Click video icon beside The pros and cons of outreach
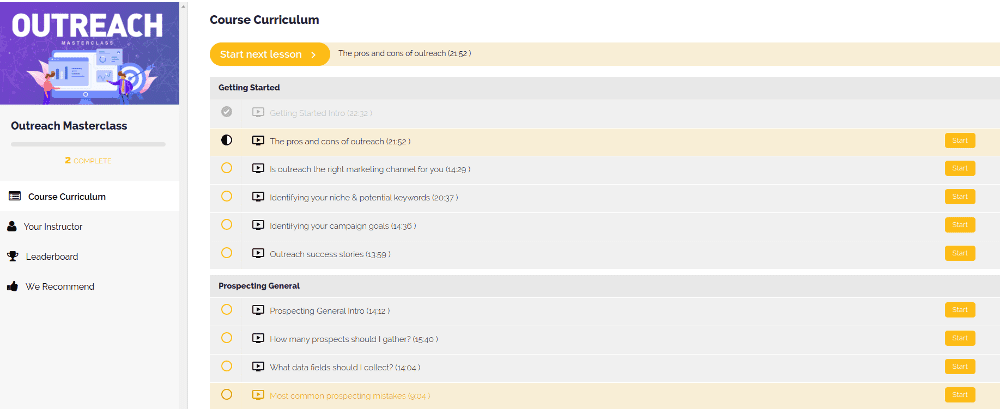The height and width of the screenshot is (409, 1000). coord(258,140)
